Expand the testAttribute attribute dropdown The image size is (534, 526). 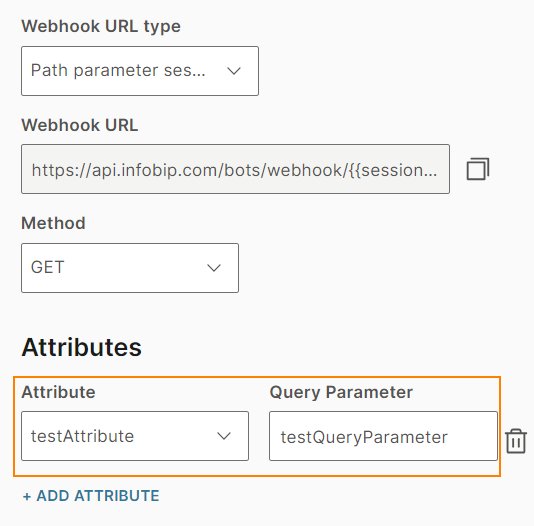tap(135, 436)
